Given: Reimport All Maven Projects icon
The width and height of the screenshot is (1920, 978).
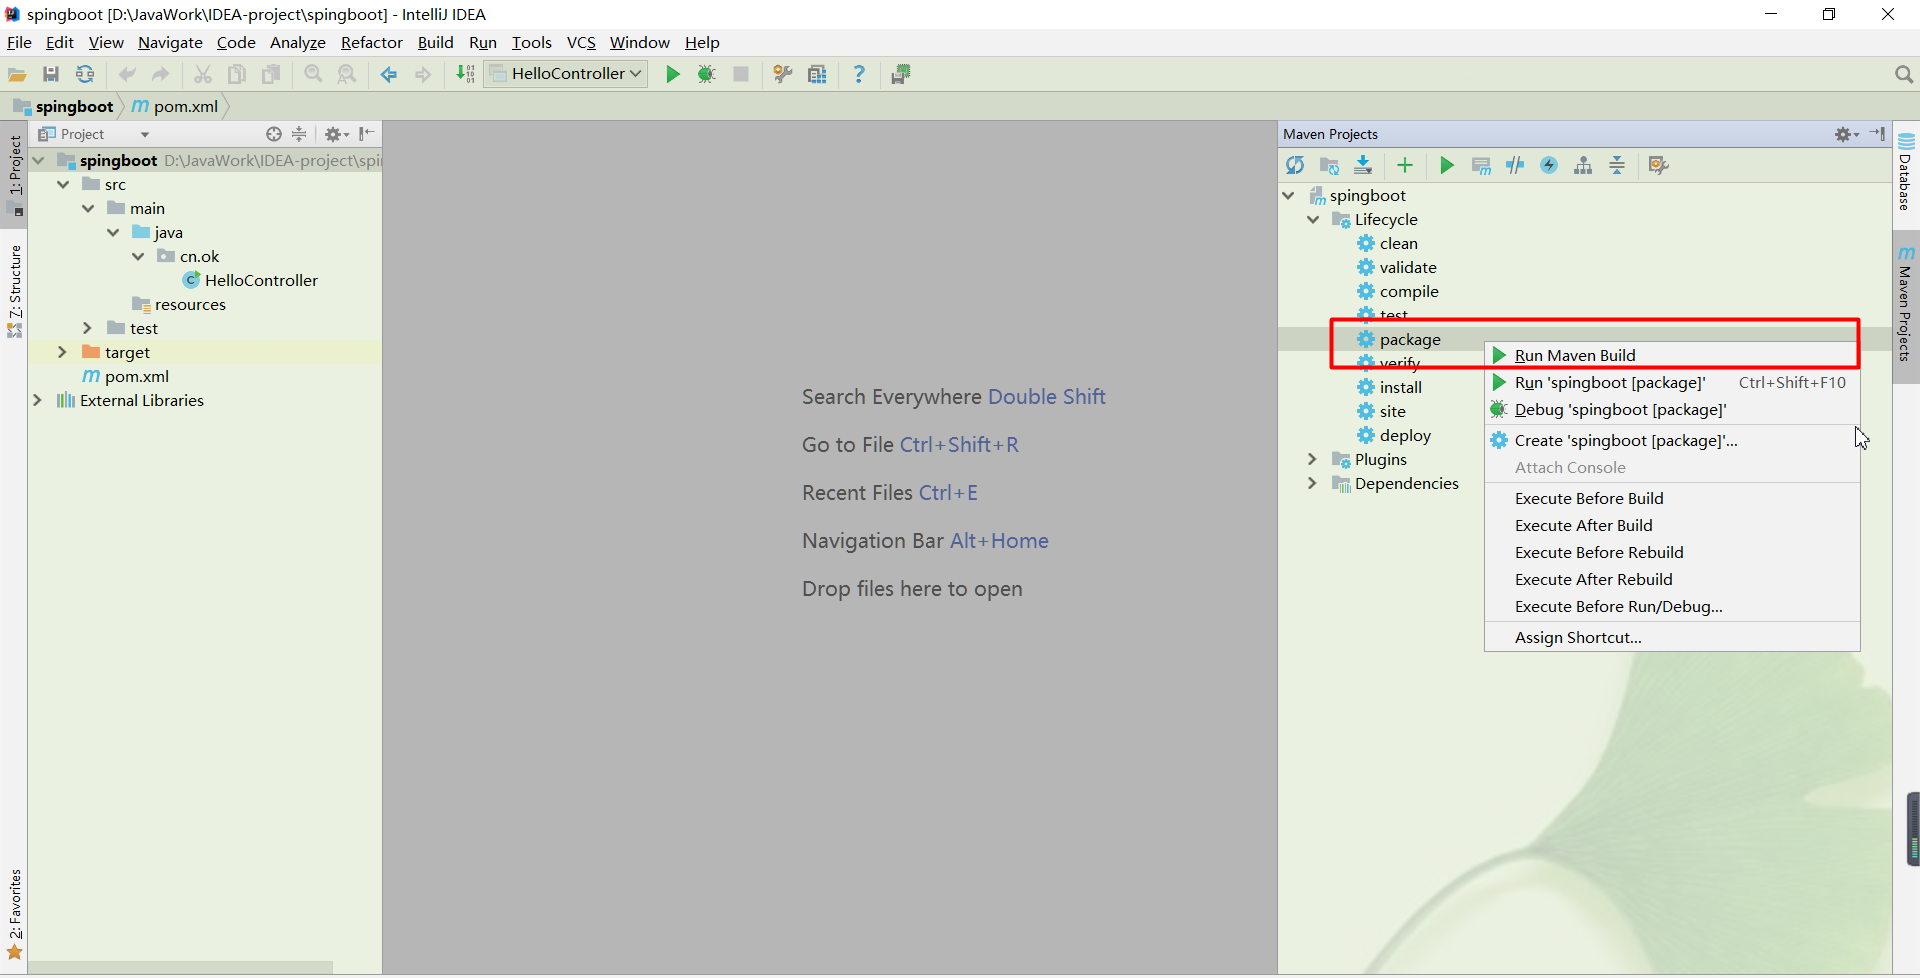Looking at the screenshot, I should tap(1295, 165).
